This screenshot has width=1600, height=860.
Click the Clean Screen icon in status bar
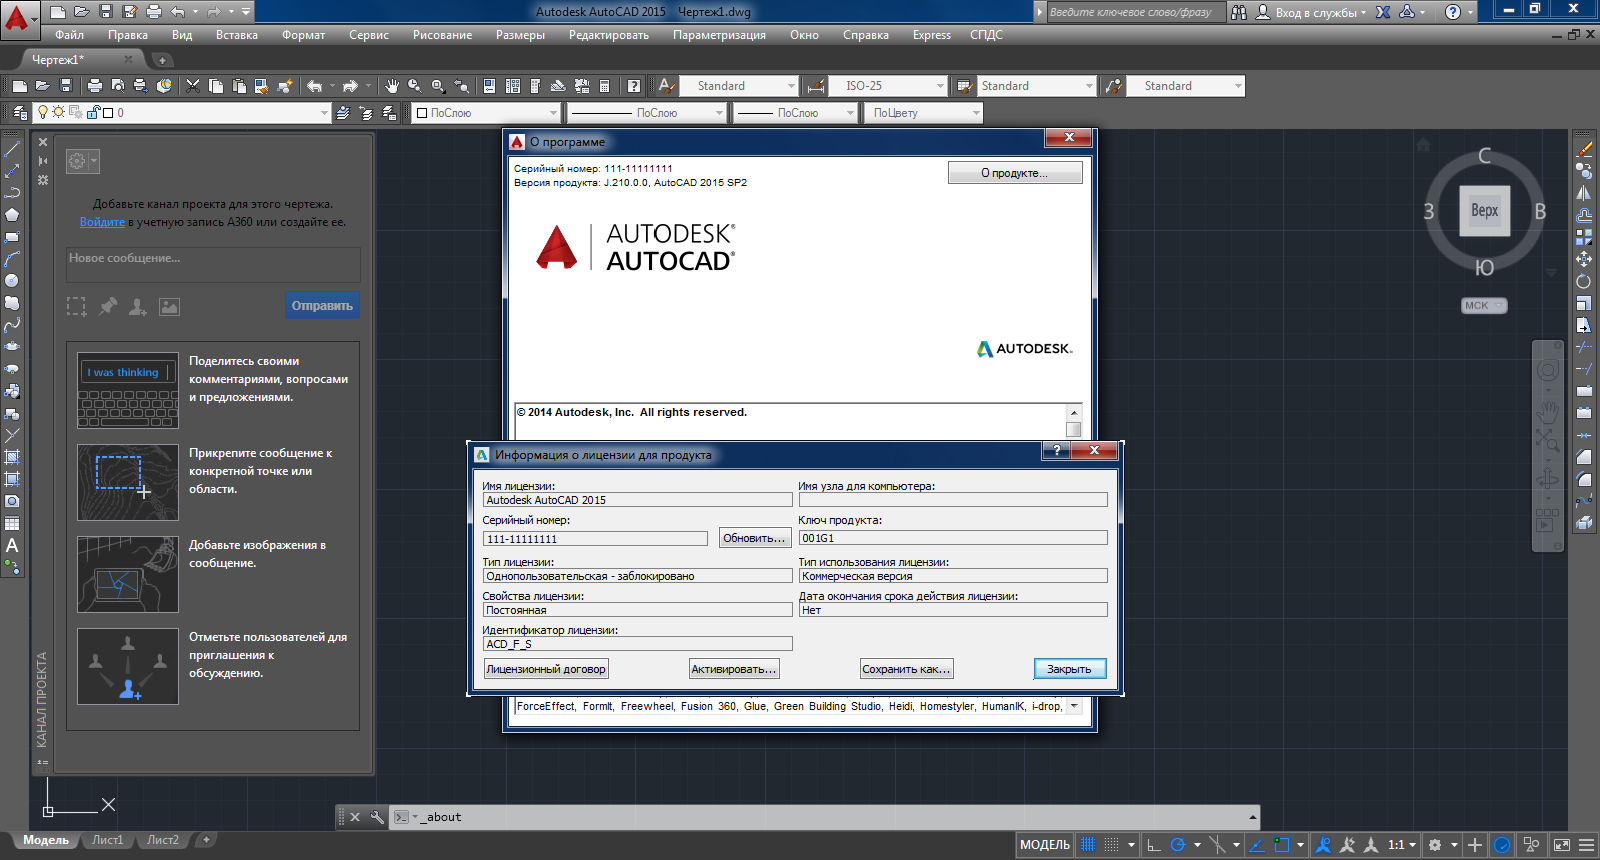coord(1562,845)
